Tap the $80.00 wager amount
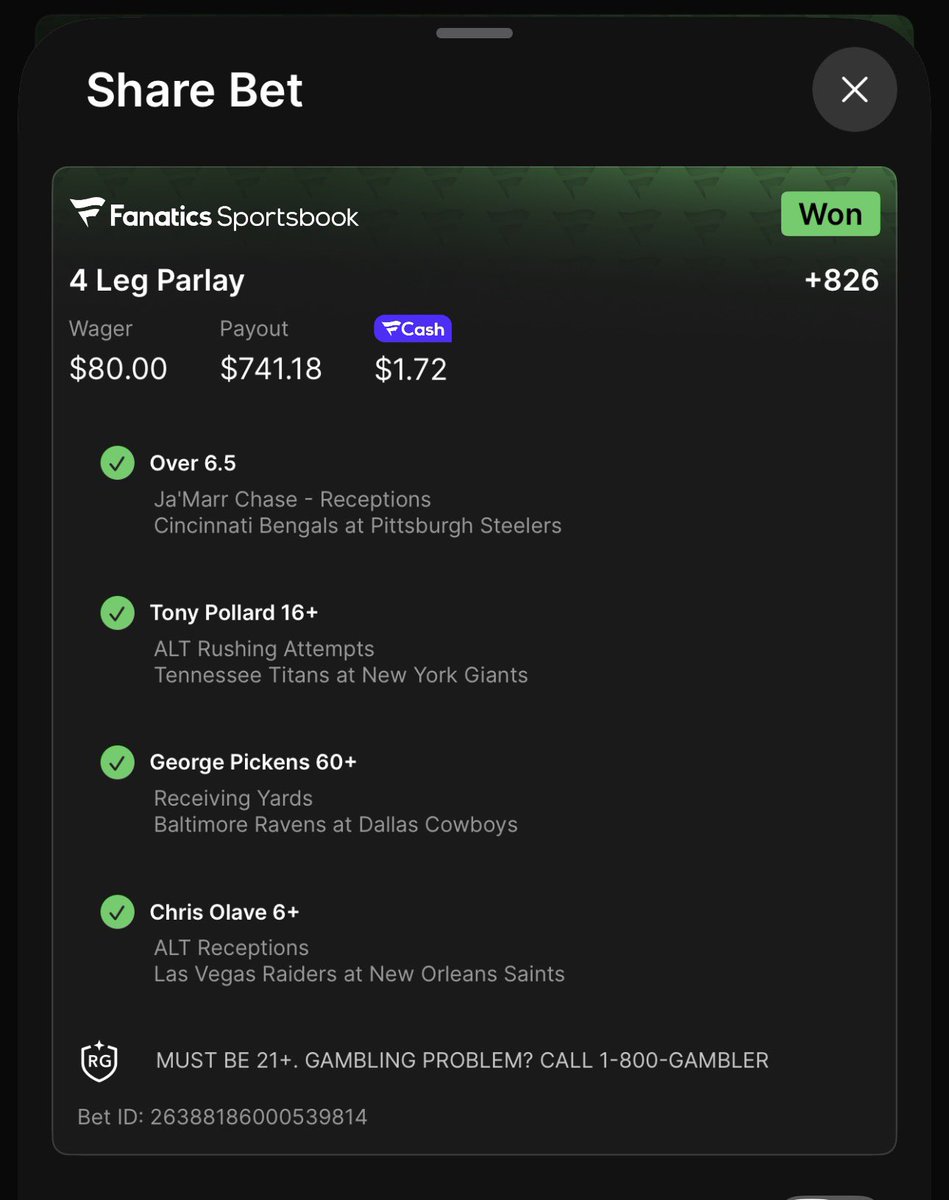 (118, 369)
